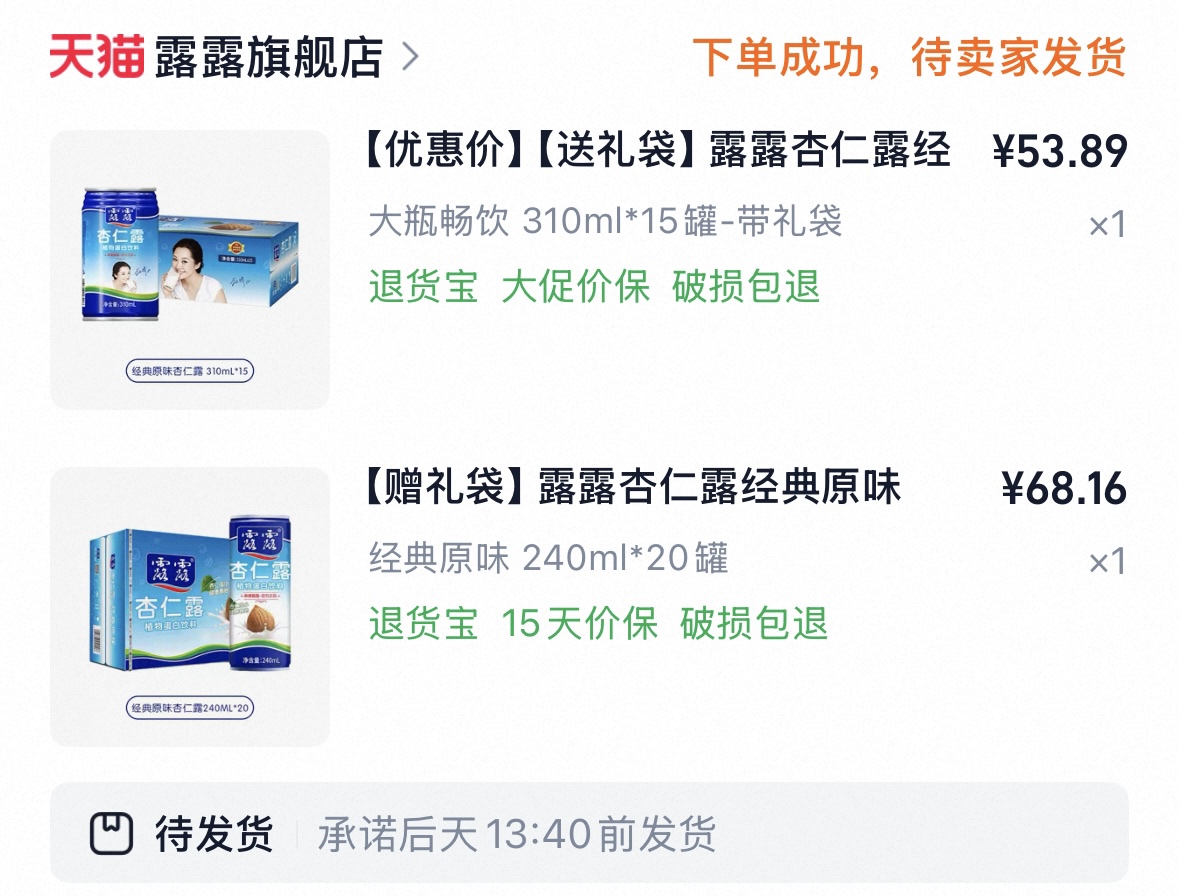The image size is (1179, 896).
Task: Select the 经典原味 240ml*20罐 spec text
Action: [x=549, y=558]
